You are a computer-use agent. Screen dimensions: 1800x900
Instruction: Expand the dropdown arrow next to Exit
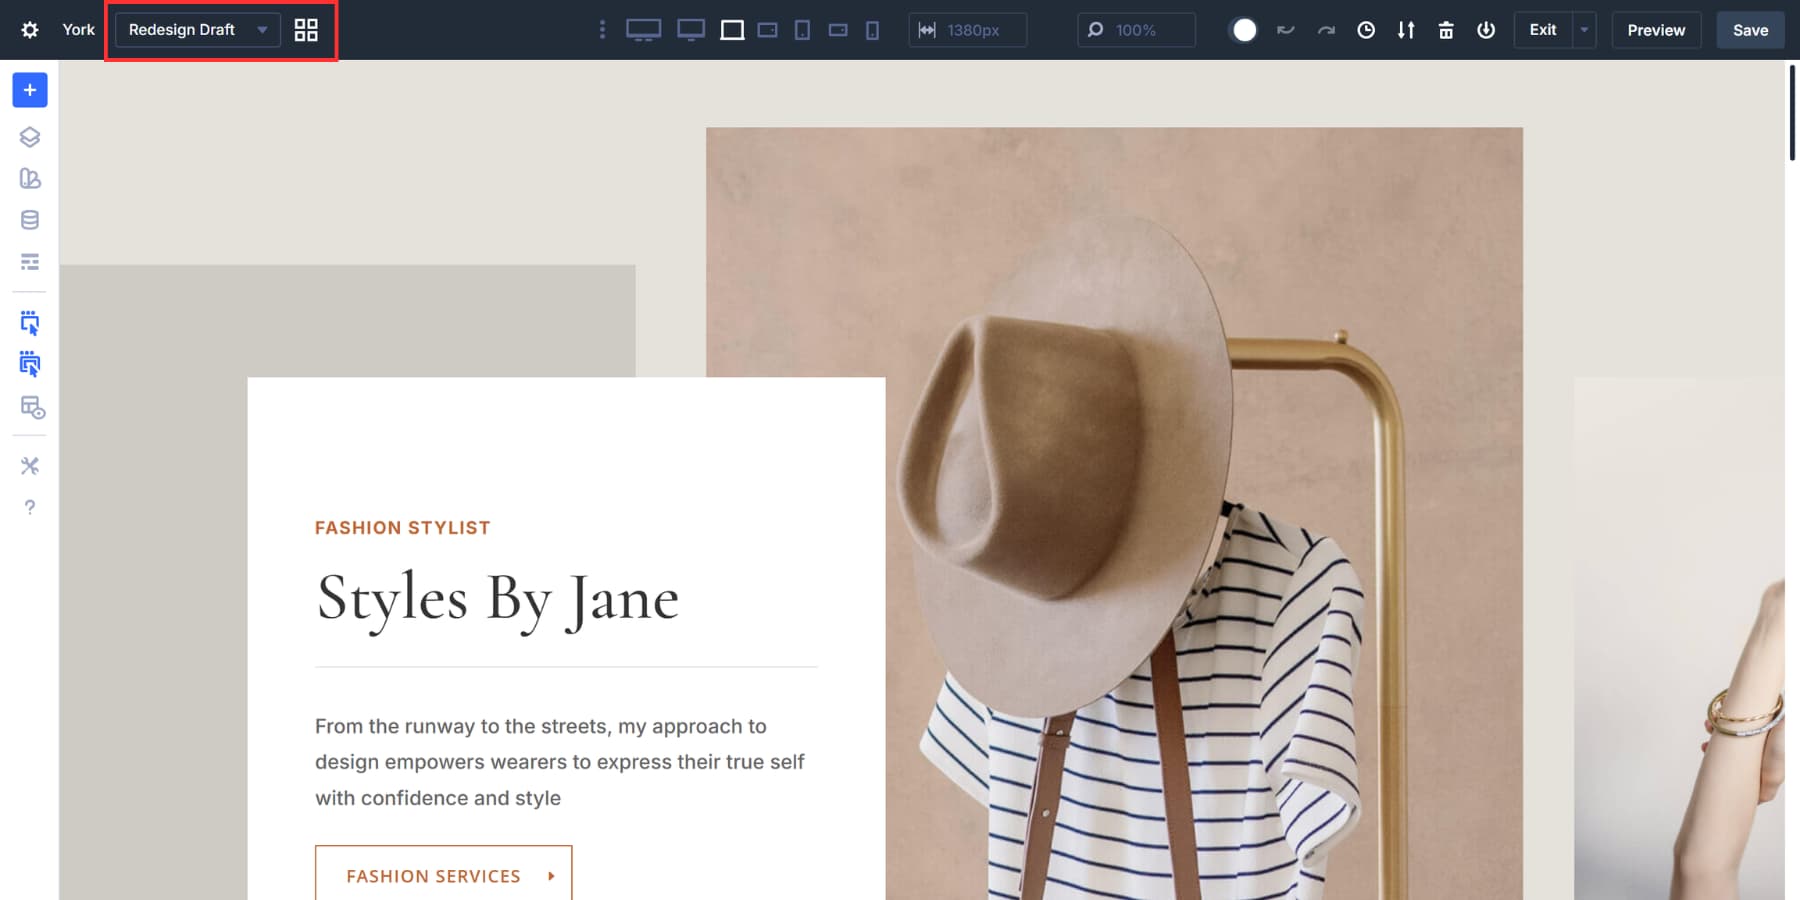(1583, 30)
